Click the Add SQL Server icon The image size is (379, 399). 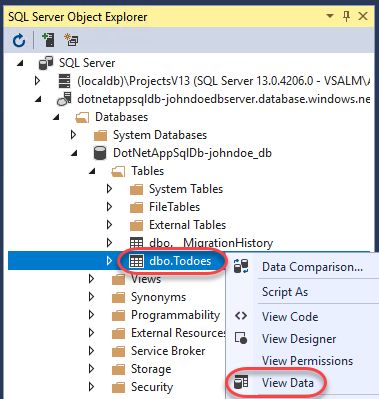coord(48,40)
